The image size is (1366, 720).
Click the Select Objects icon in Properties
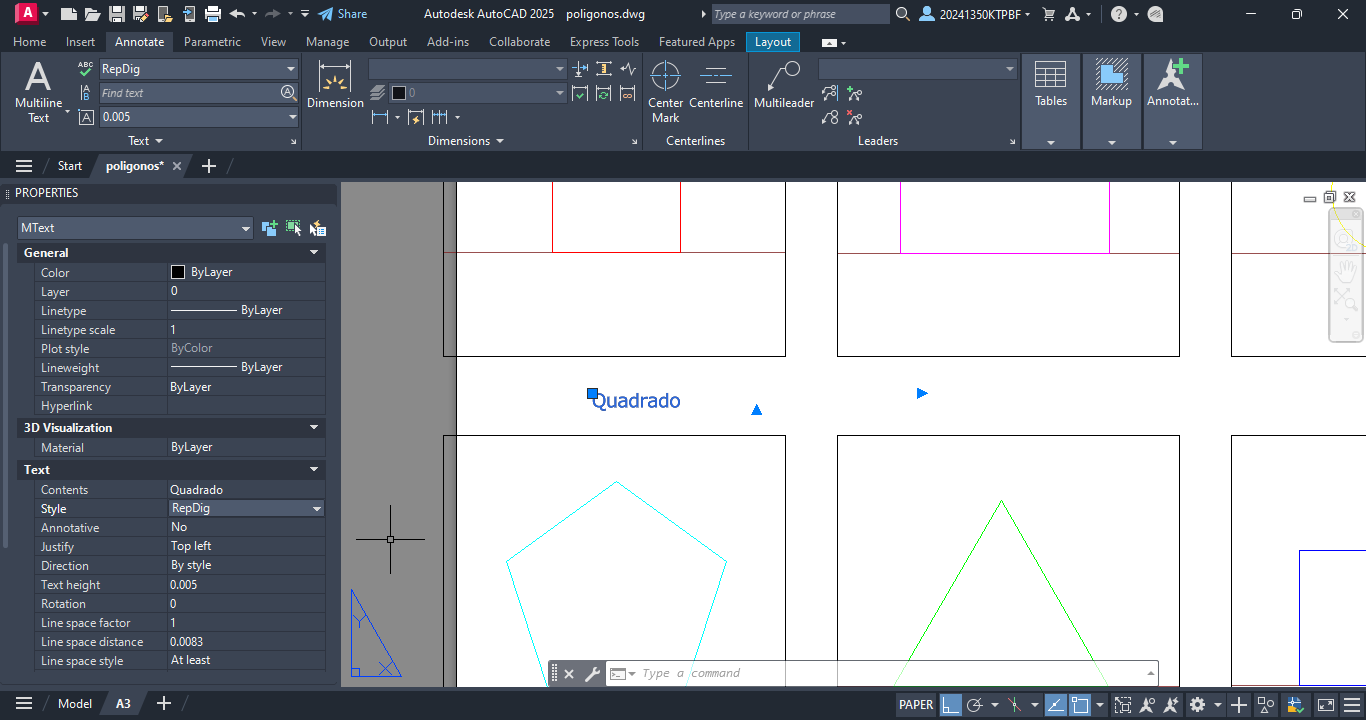point(293,228)
